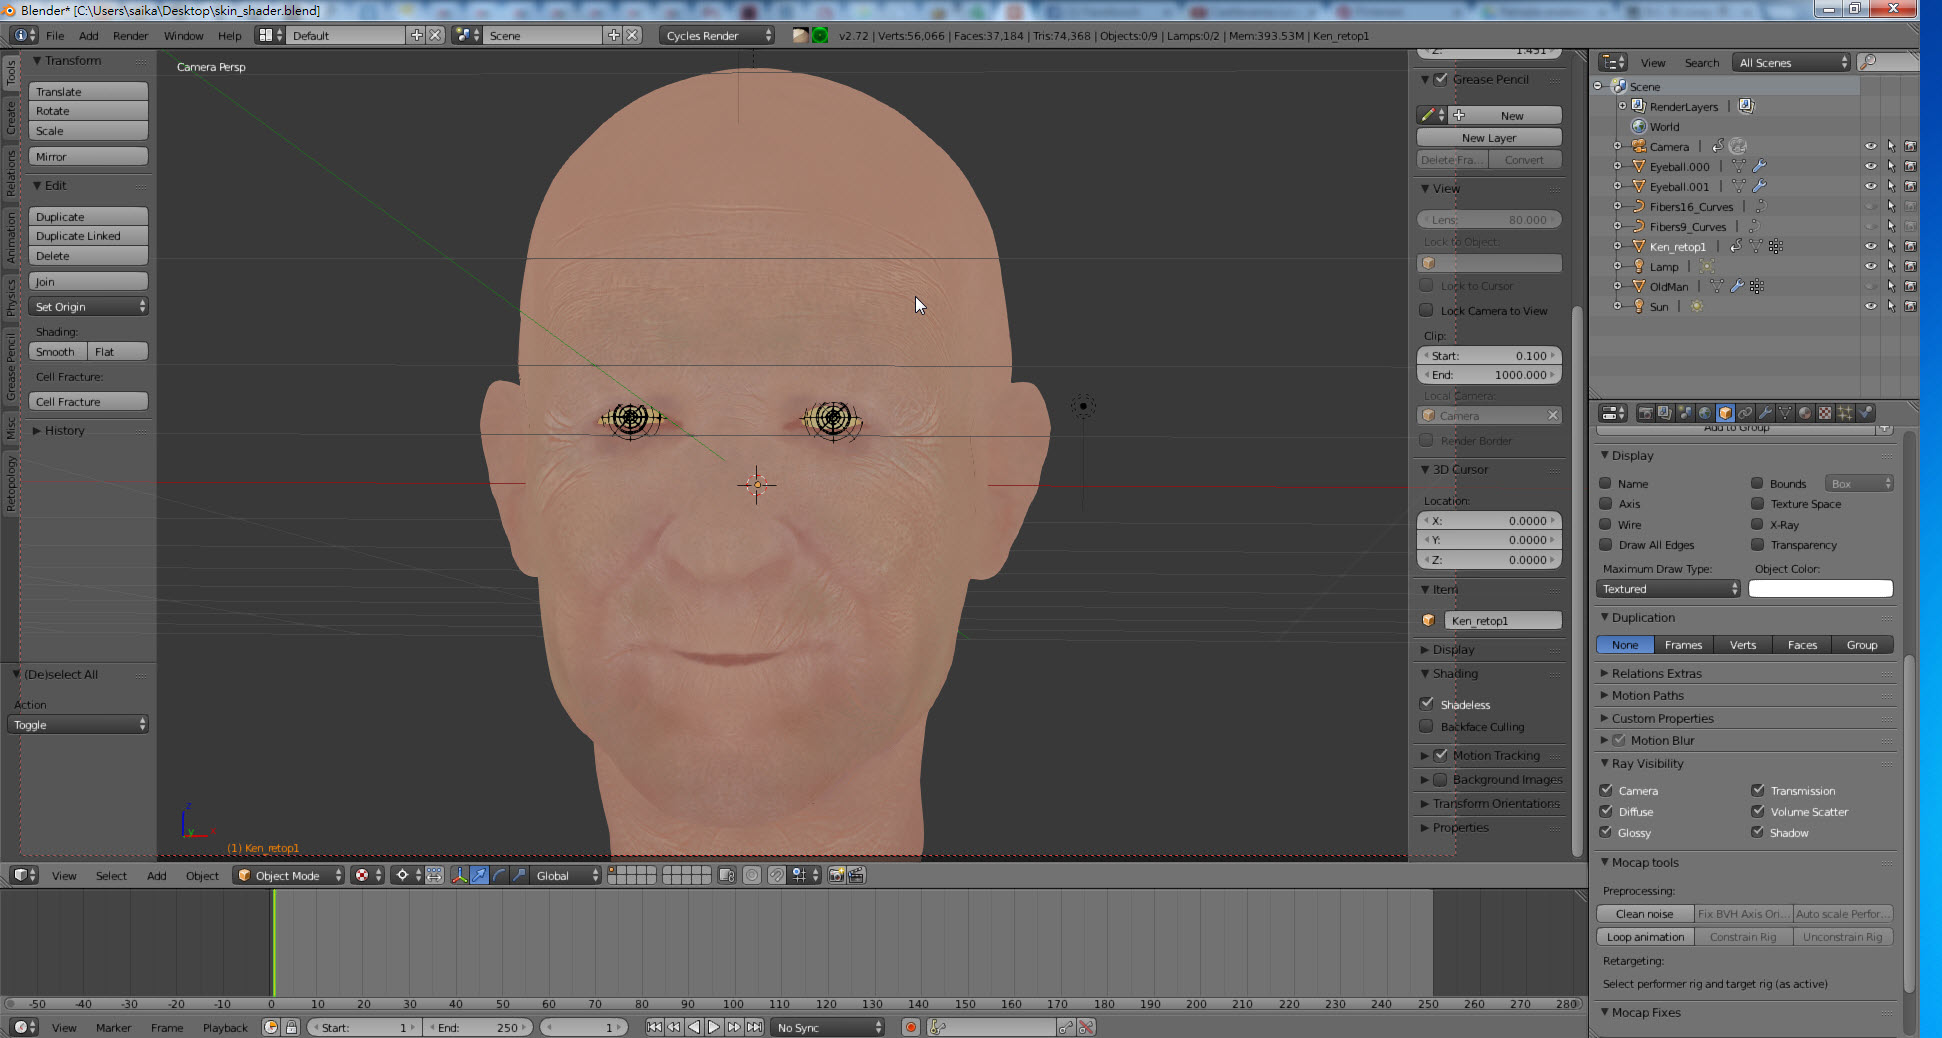
Task: Open the Playback menu in timeline
Action: [x=225, y=1027]
